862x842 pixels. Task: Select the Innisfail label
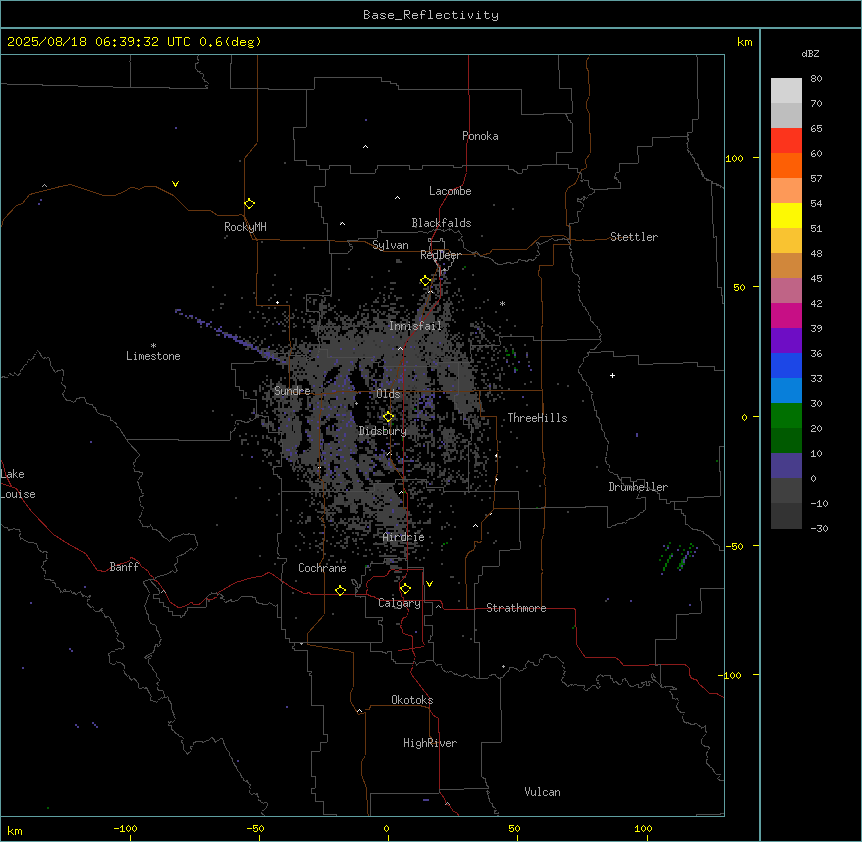(x=415, y=326)
